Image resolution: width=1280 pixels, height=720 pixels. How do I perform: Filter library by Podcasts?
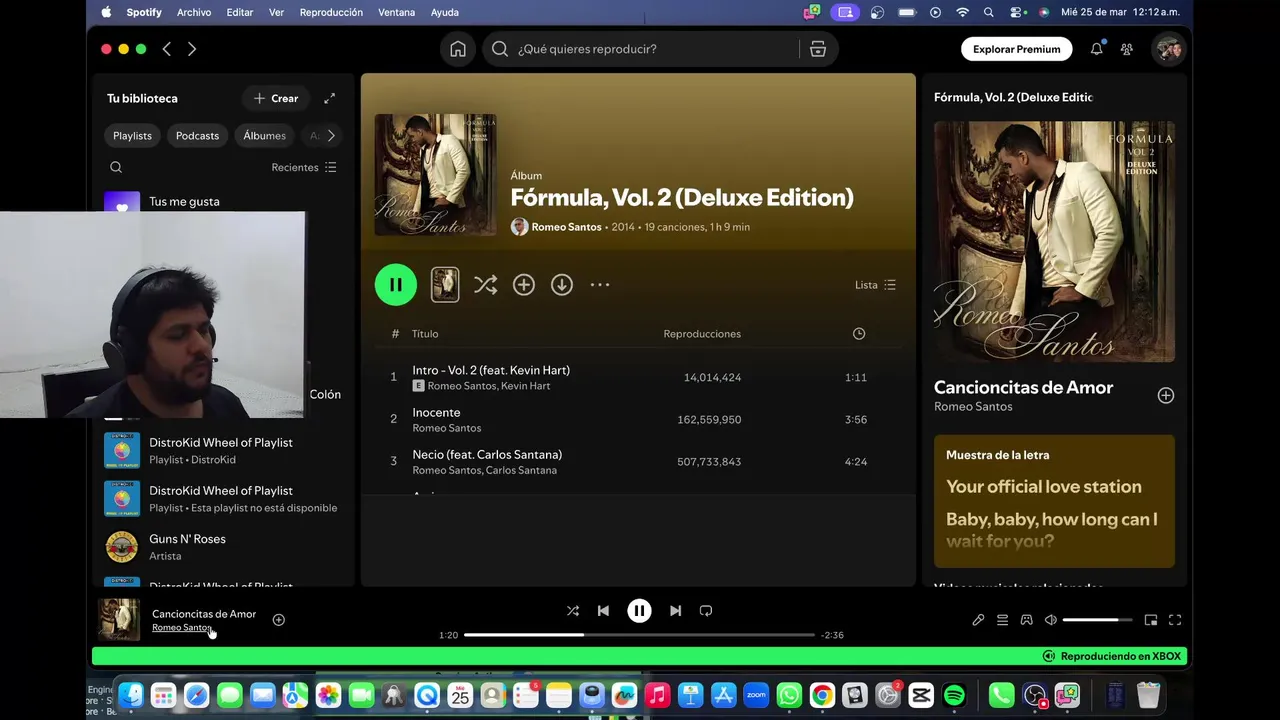pyautogui.click(x=197, y=136)
